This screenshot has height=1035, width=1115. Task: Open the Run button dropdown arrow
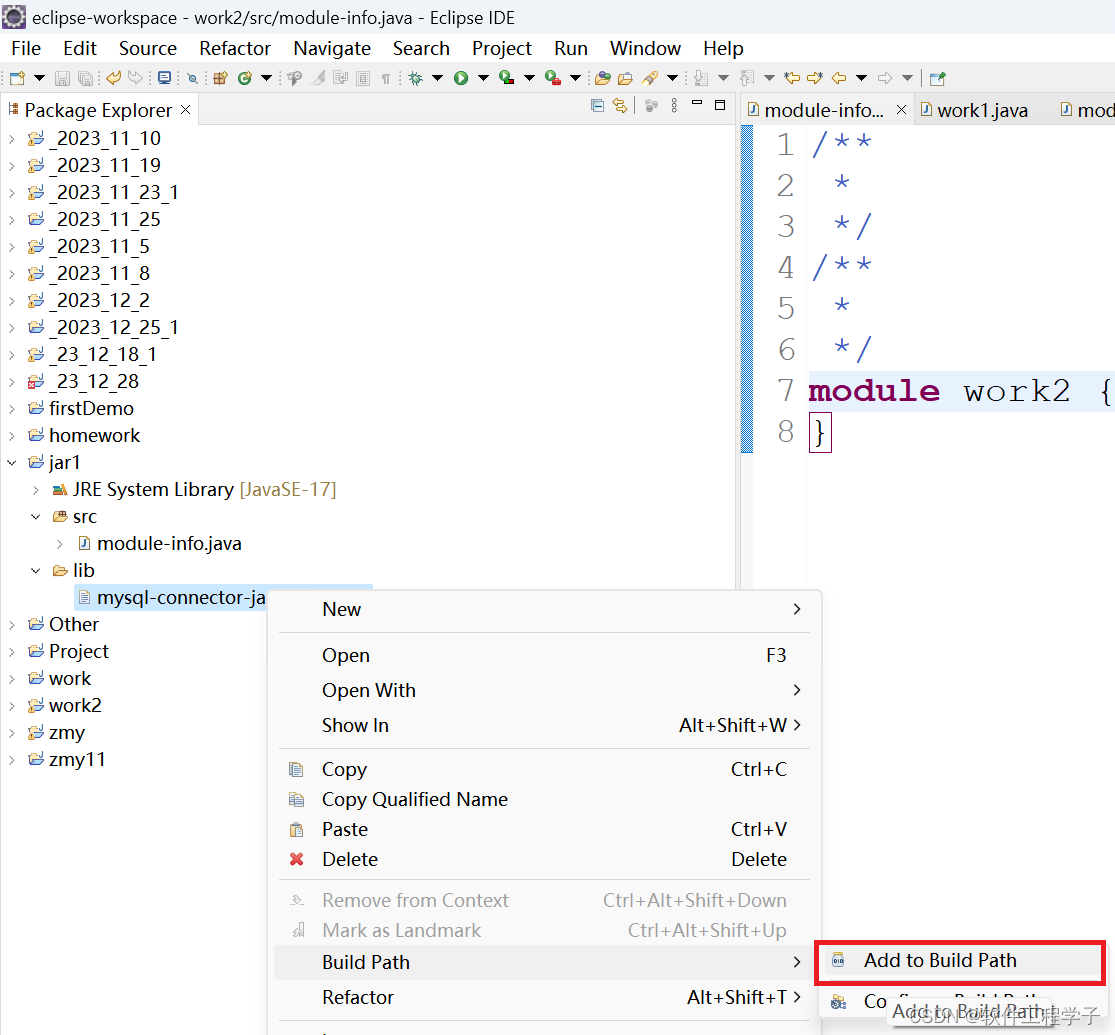coord(482,78)
